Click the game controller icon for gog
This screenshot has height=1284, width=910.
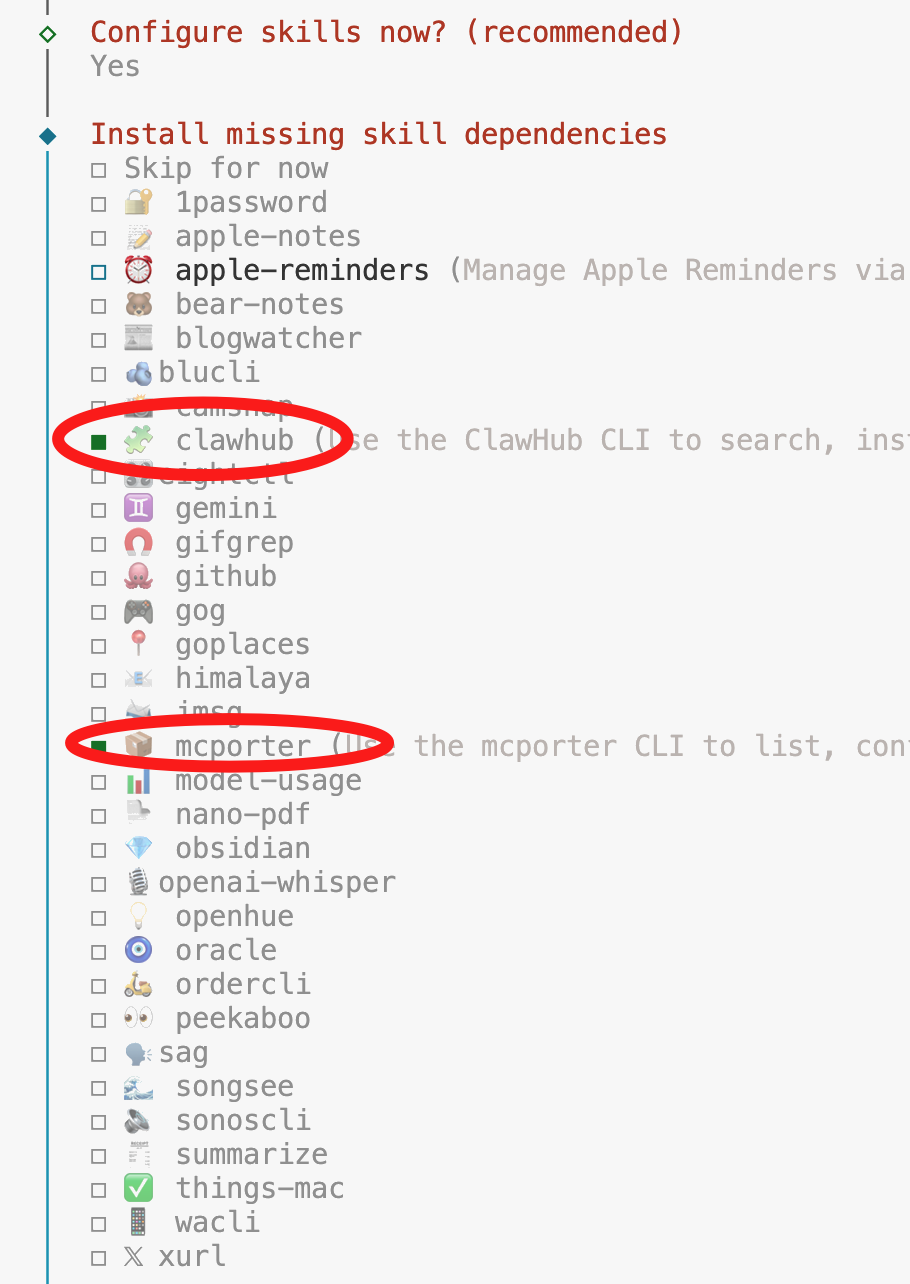138,611
